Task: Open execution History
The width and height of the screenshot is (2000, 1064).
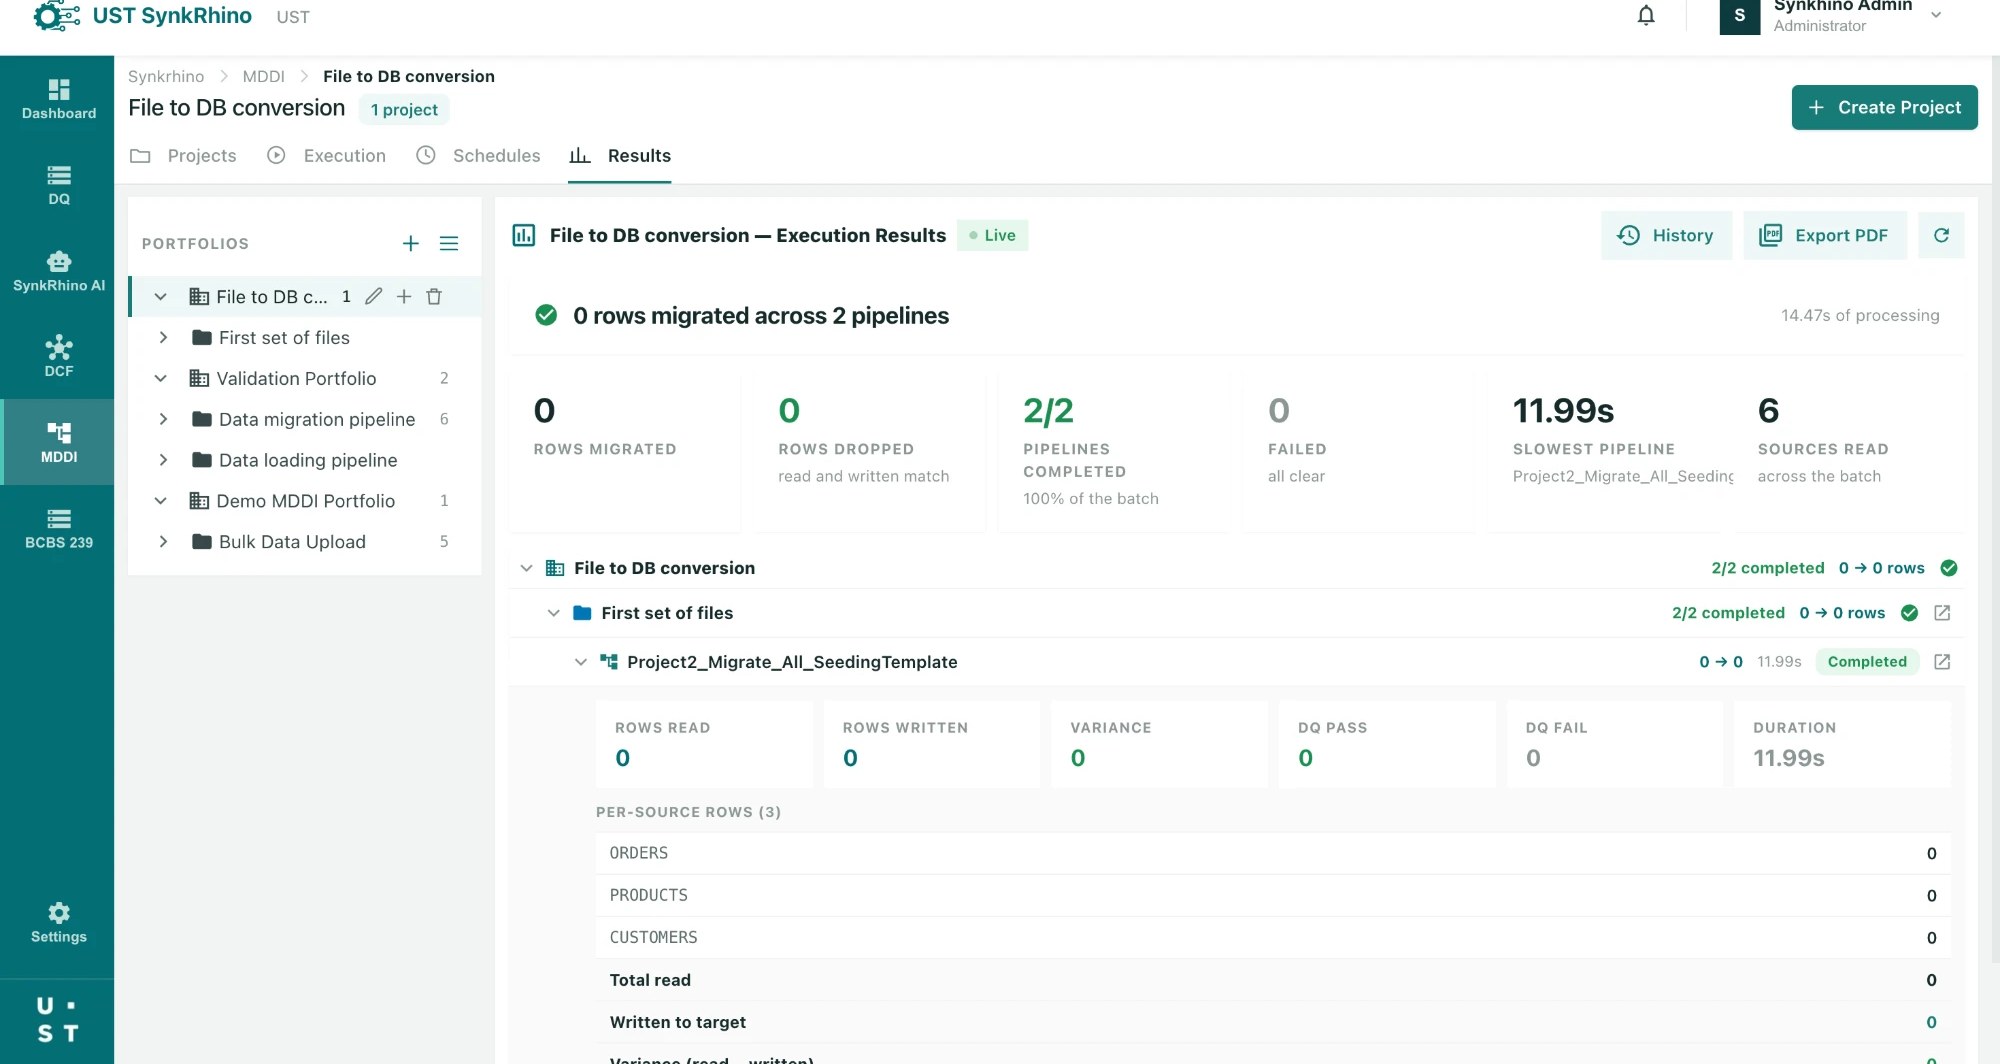Action: click(x=1666, y=235)
